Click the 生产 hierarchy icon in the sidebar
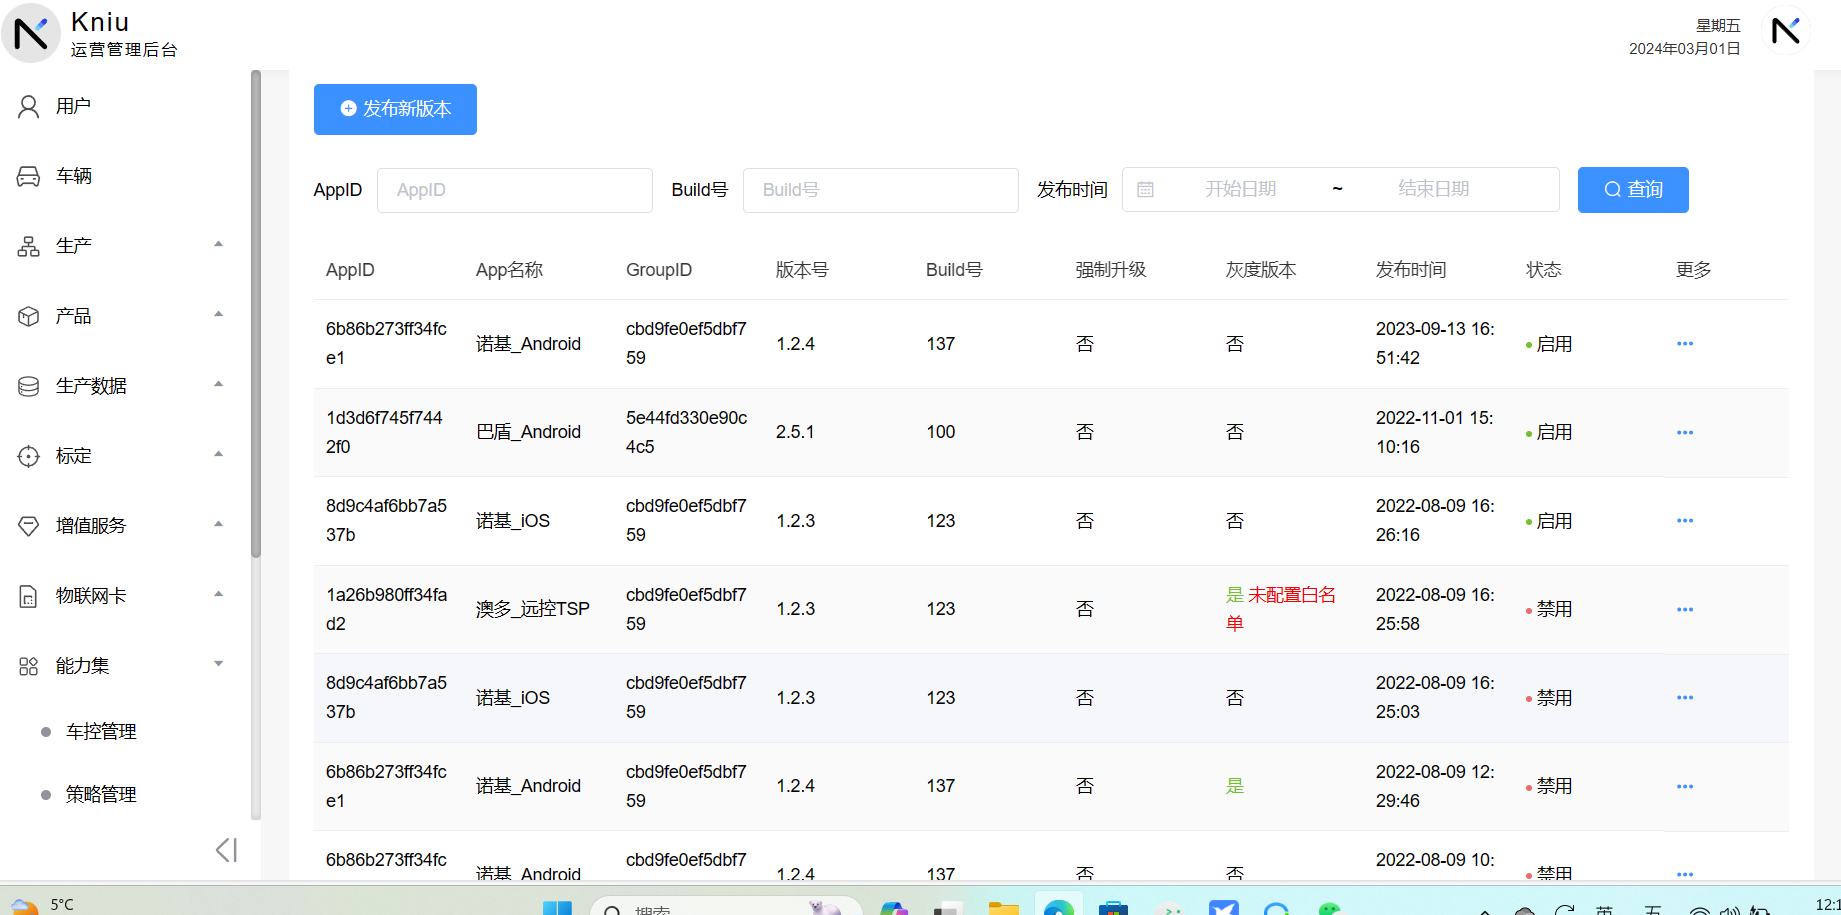 click(29, 246)
